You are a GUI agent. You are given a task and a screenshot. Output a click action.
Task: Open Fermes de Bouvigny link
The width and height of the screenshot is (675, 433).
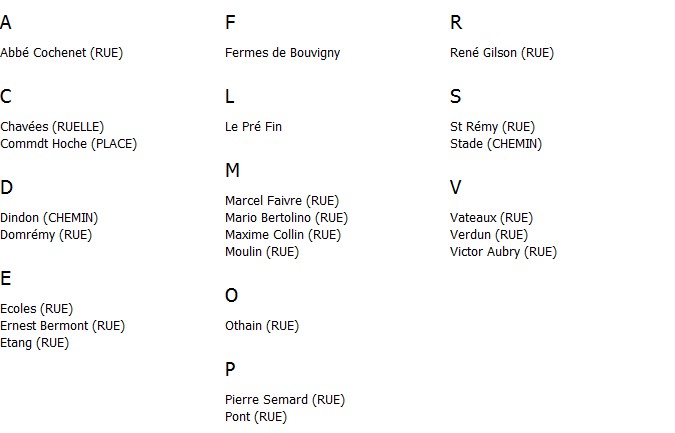(x=282, y=53)
